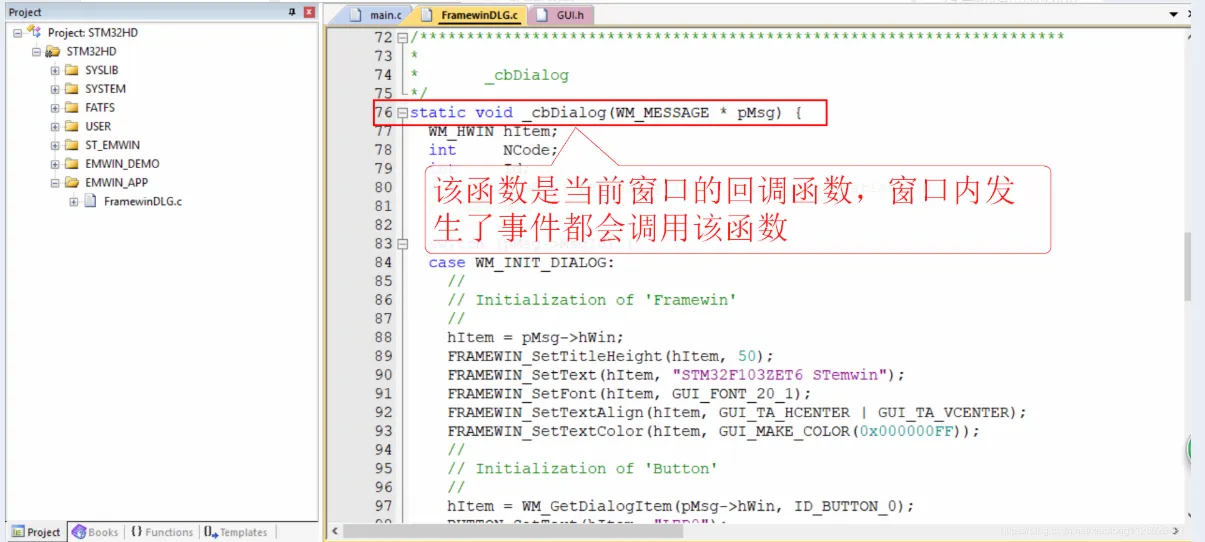Collapse the EMWIN_APP group

coord(55,182)
